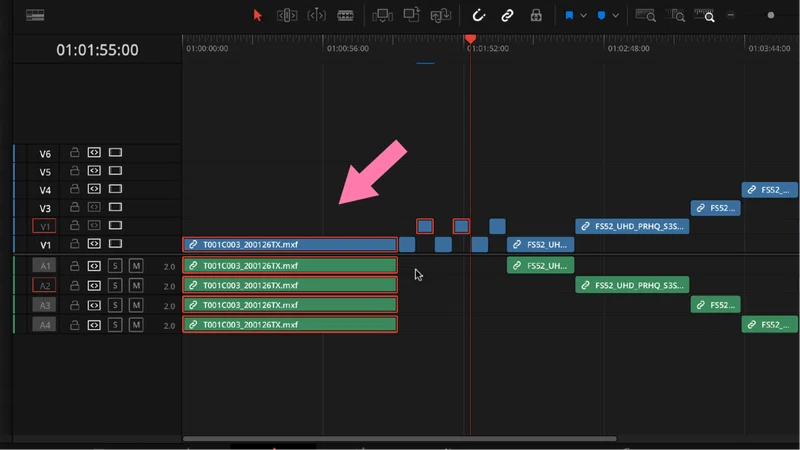Image resolution: width=800 pixels, height=450 pixels.
Task: Lock the V3 video track
Action: tap(74, 207)
